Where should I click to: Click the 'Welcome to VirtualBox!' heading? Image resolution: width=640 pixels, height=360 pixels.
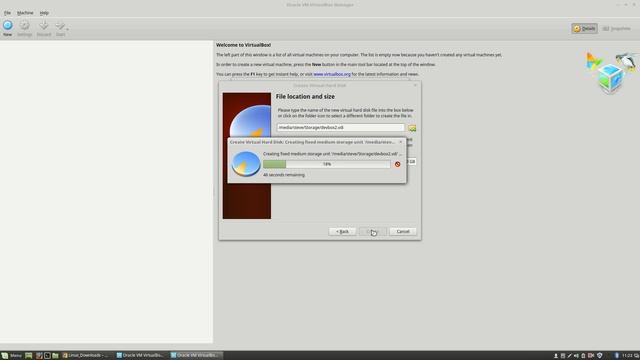click(x=243, y=45)
